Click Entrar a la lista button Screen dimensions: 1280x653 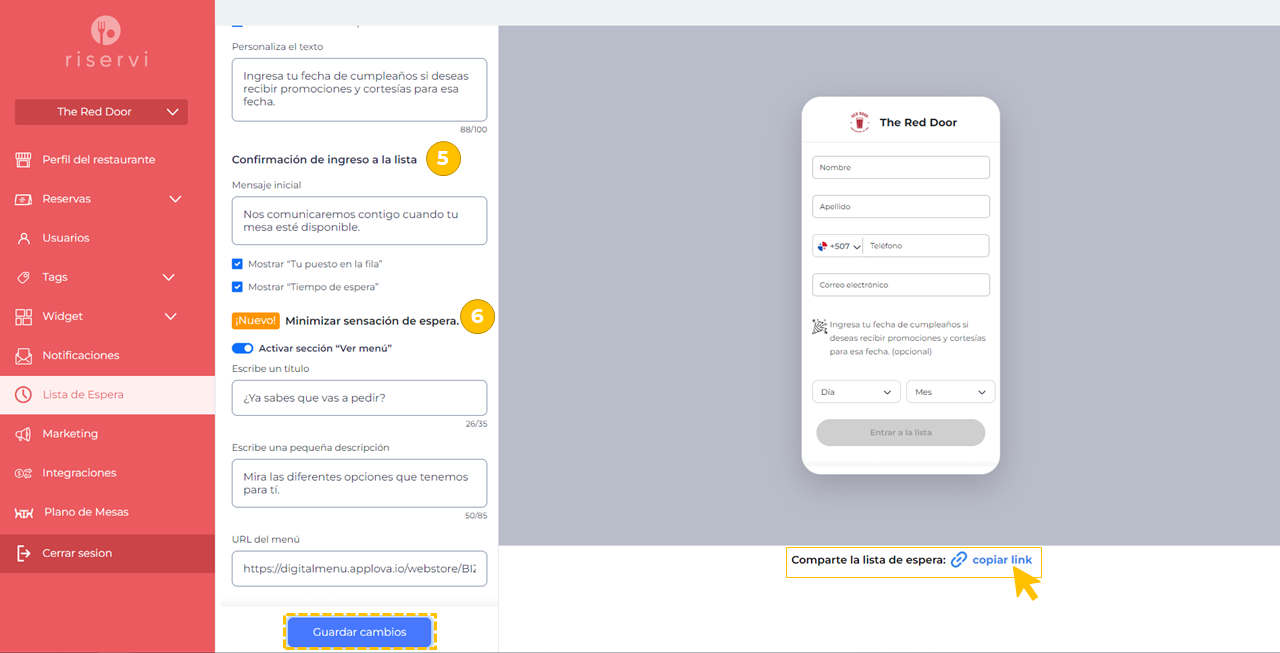(x=901, y=432)
